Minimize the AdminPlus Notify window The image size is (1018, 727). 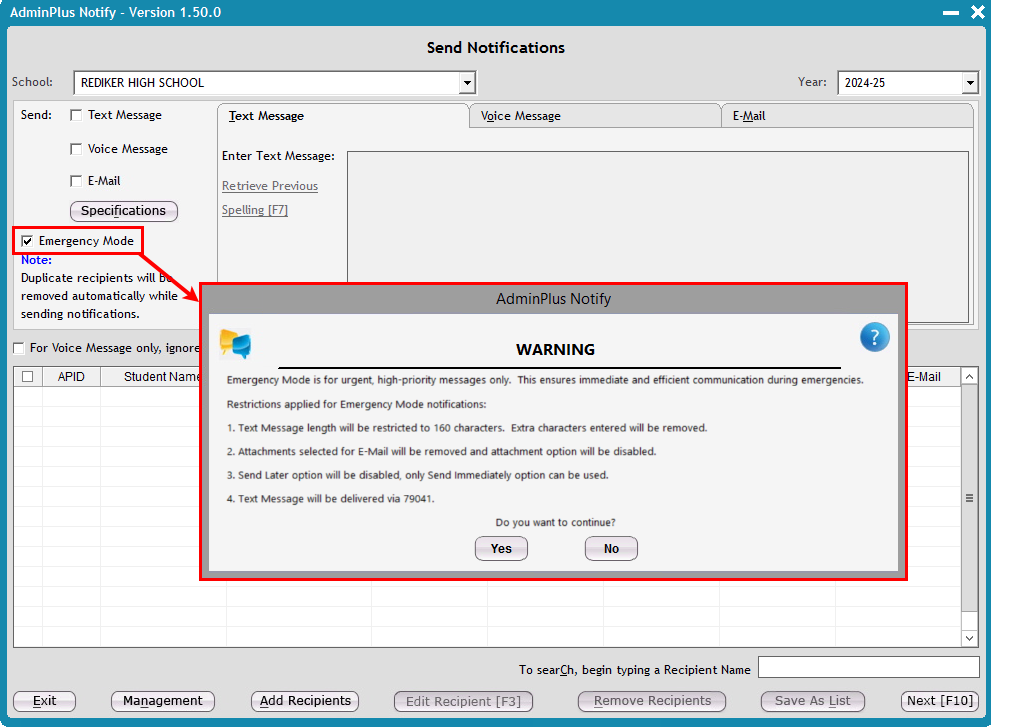coord(950,12)
